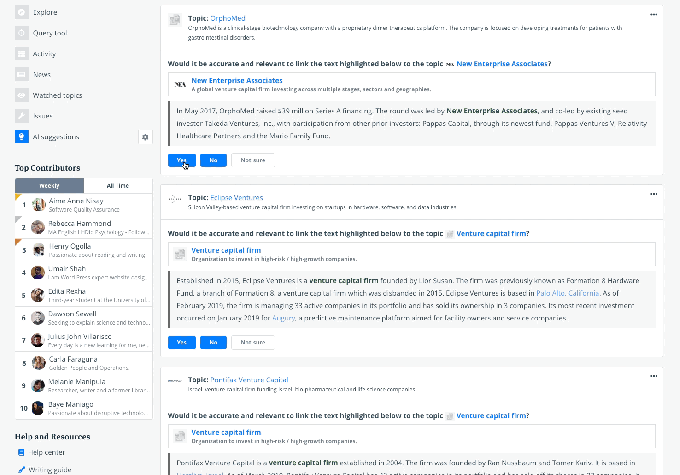Select the AI suggestions lightbulb icon
Viewport: 680px width, 475px height.
tap(22, 136)
